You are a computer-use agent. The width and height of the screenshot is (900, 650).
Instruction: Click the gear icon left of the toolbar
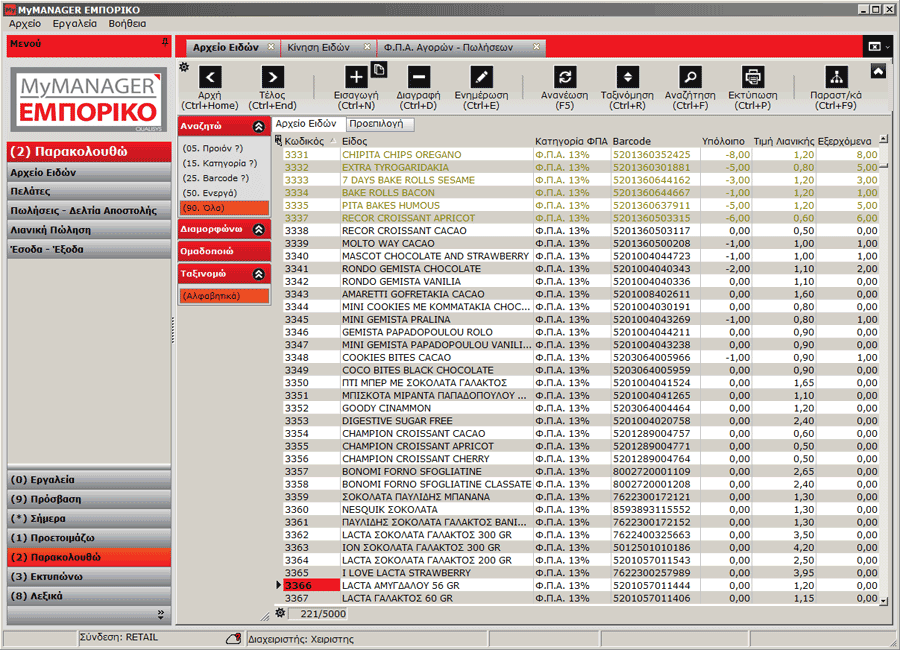pyautogui.click(x=184, y=67)
